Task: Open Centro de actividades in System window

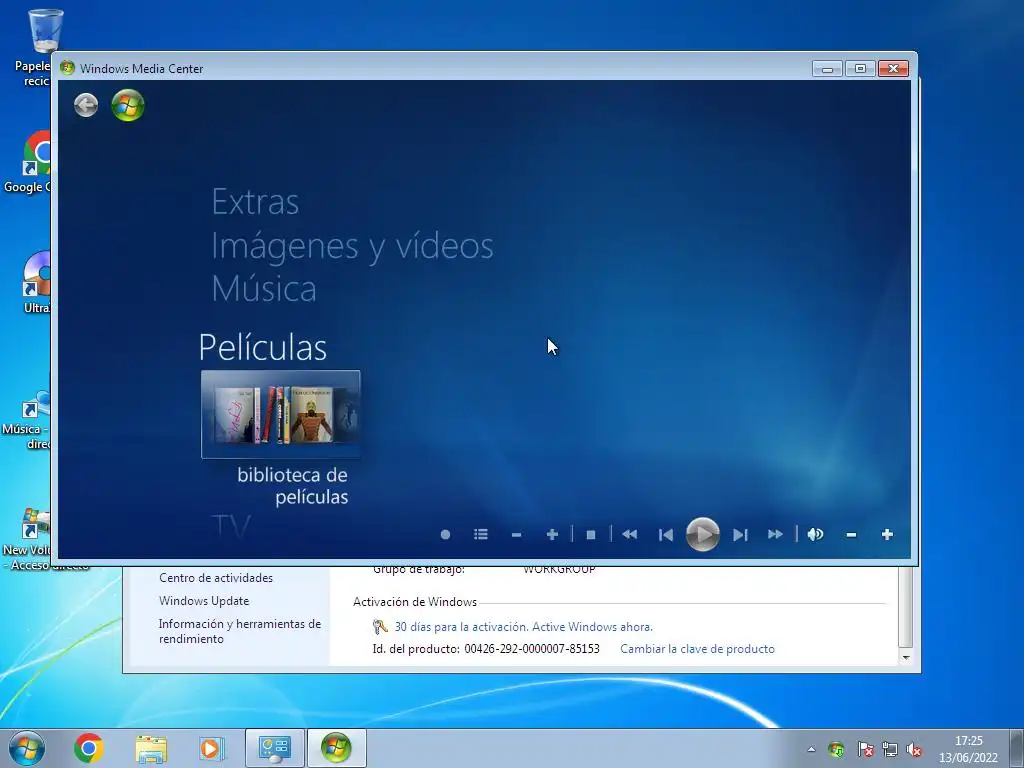Action: [x=216, y=578]
